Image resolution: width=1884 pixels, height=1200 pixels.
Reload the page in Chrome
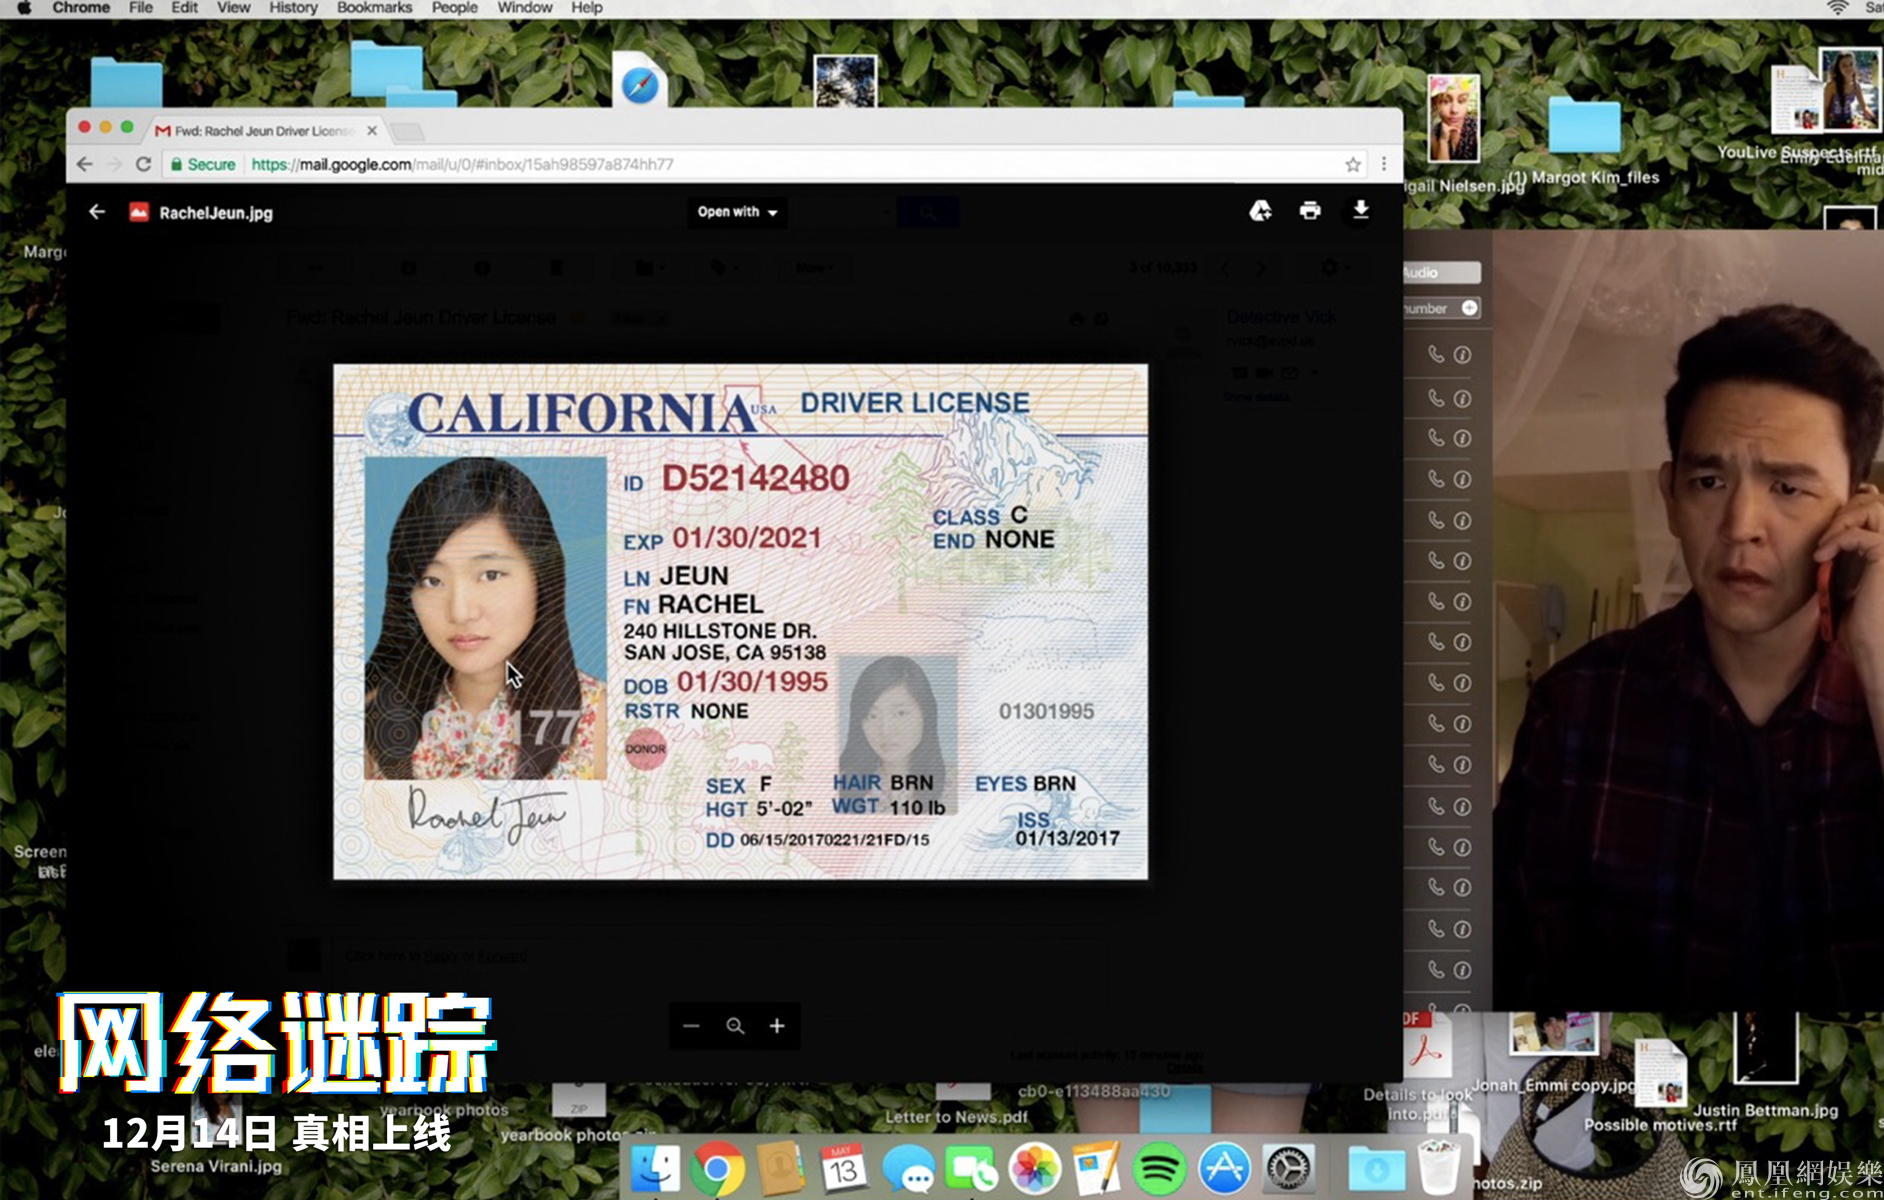coord(143,164)
